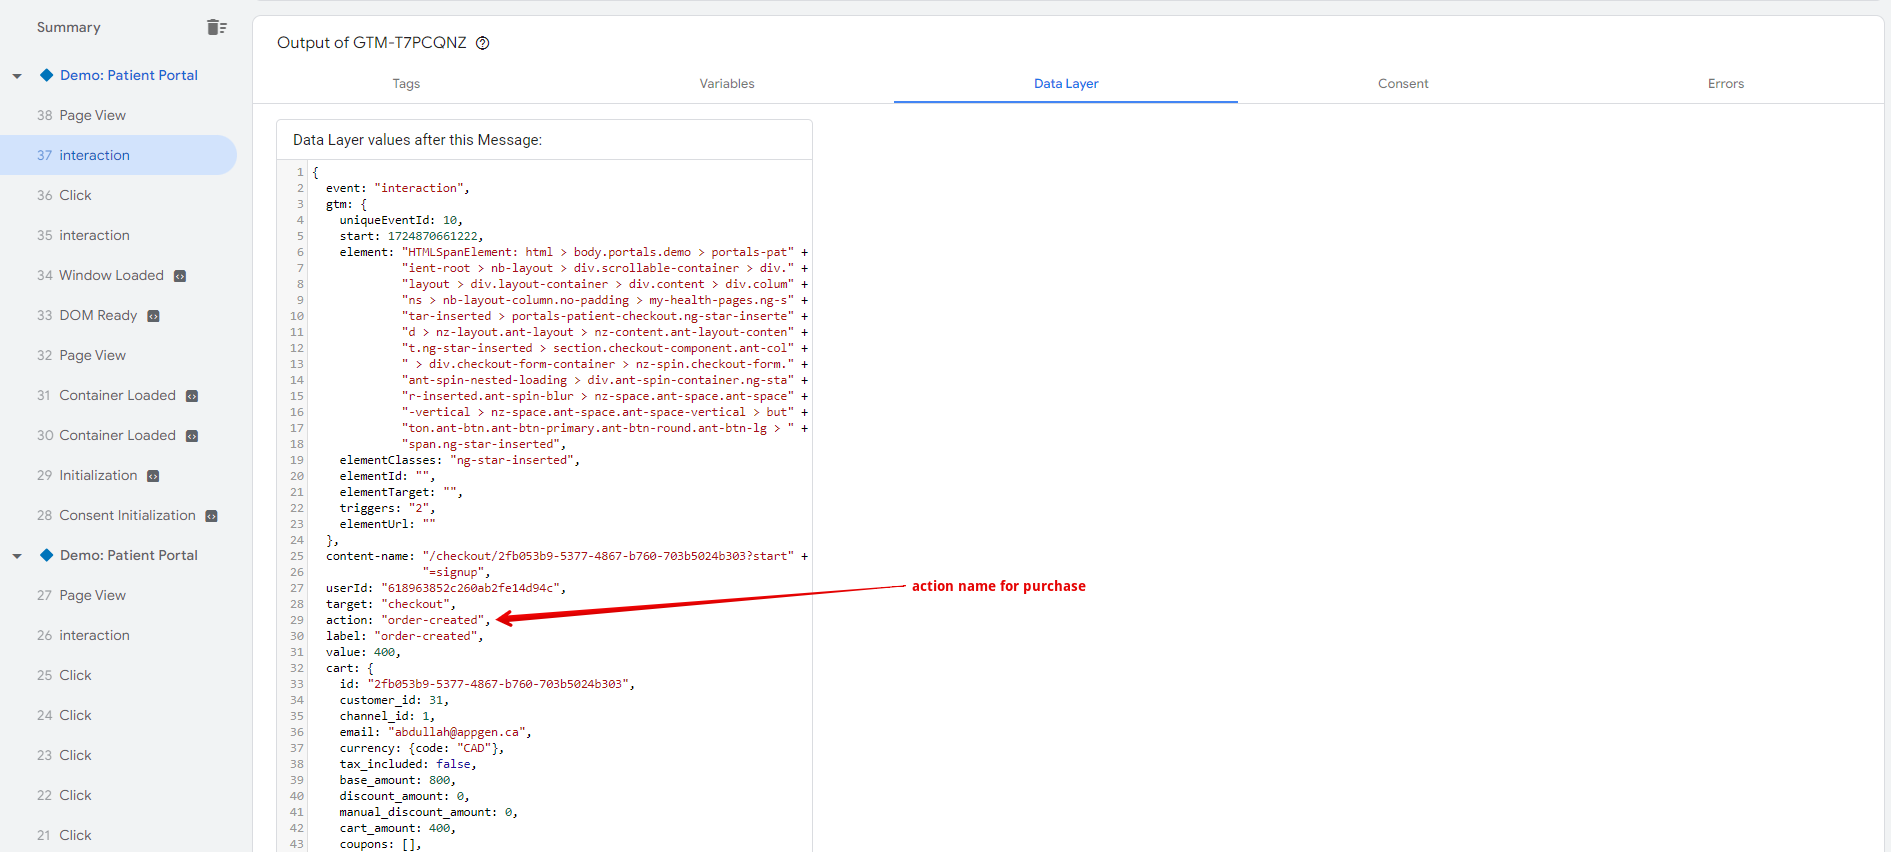1891x852 pixels.
Task: Click the API icon next to Window Loaded
Action: coord(180,276)
